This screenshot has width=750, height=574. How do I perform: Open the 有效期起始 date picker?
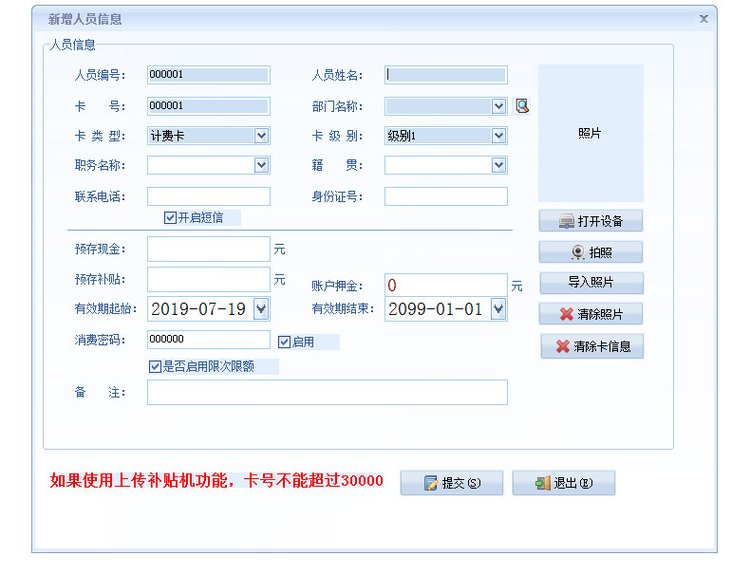pyautogui.click(x=261, y=309)
